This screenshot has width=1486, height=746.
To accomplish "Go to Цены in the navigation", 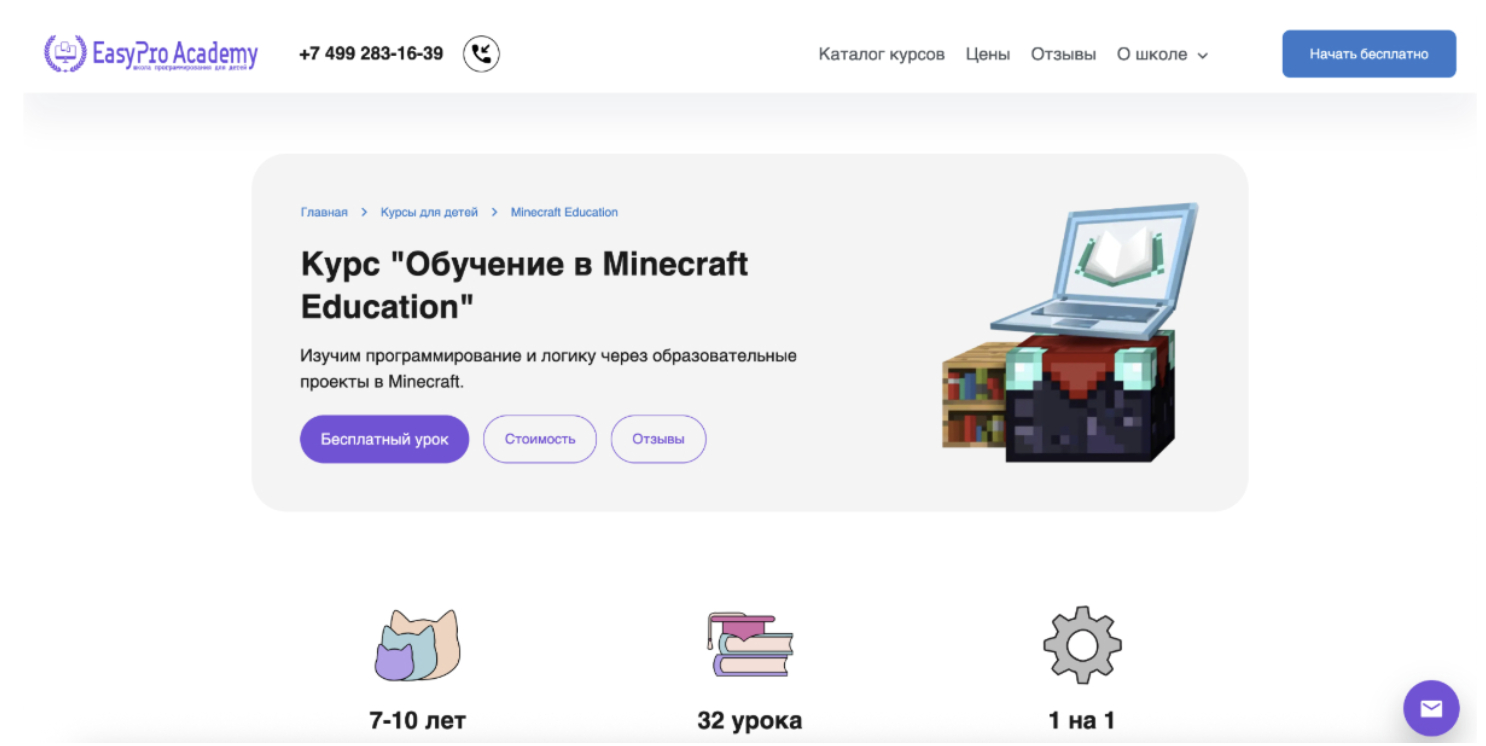I will point(988,54).
